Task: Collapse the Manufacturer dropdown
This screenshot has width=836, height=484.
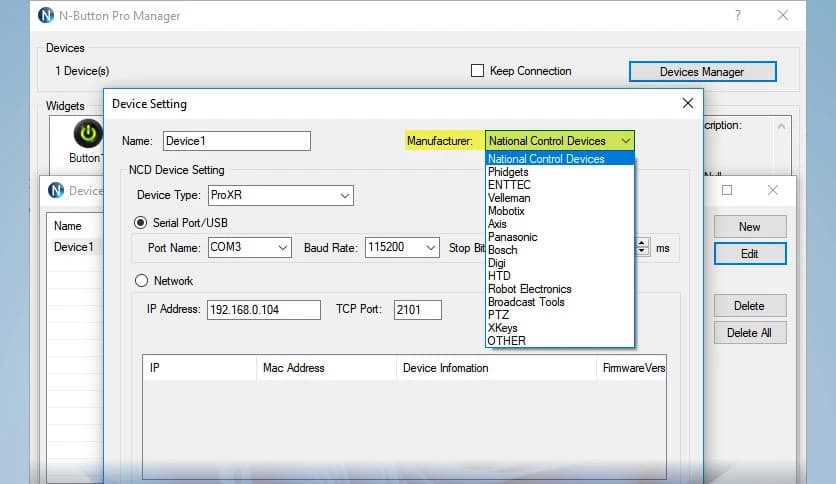Action: click(x=625, y=141)
